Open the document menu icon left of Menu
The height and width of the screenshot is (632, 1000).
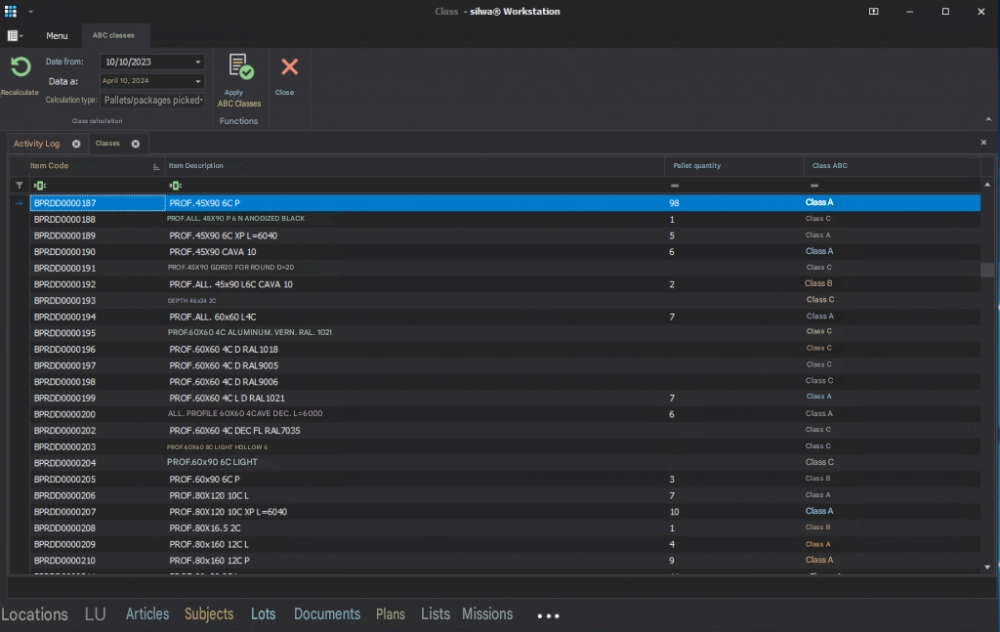(14, 36)
